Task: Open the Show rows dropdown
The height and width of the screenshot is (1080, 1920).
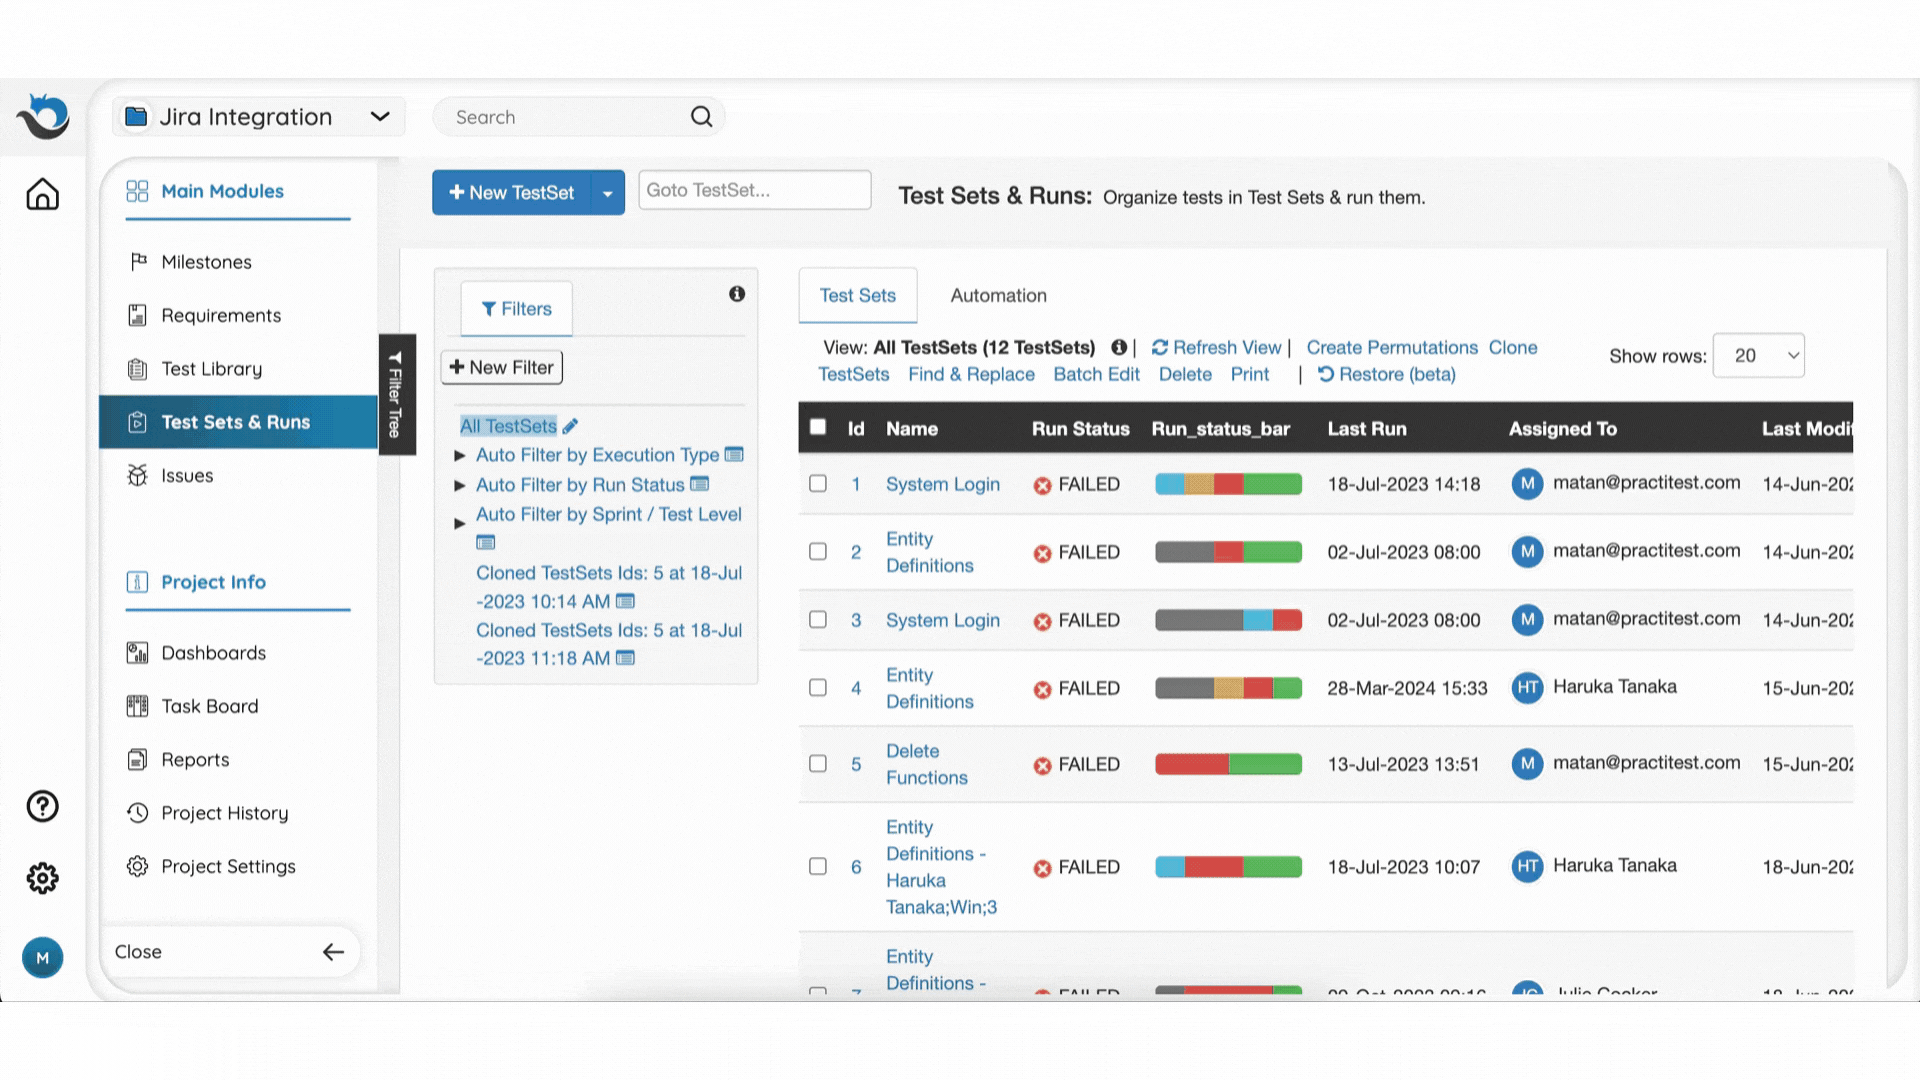Action: pyautogui.click(x=1758, y=356)
